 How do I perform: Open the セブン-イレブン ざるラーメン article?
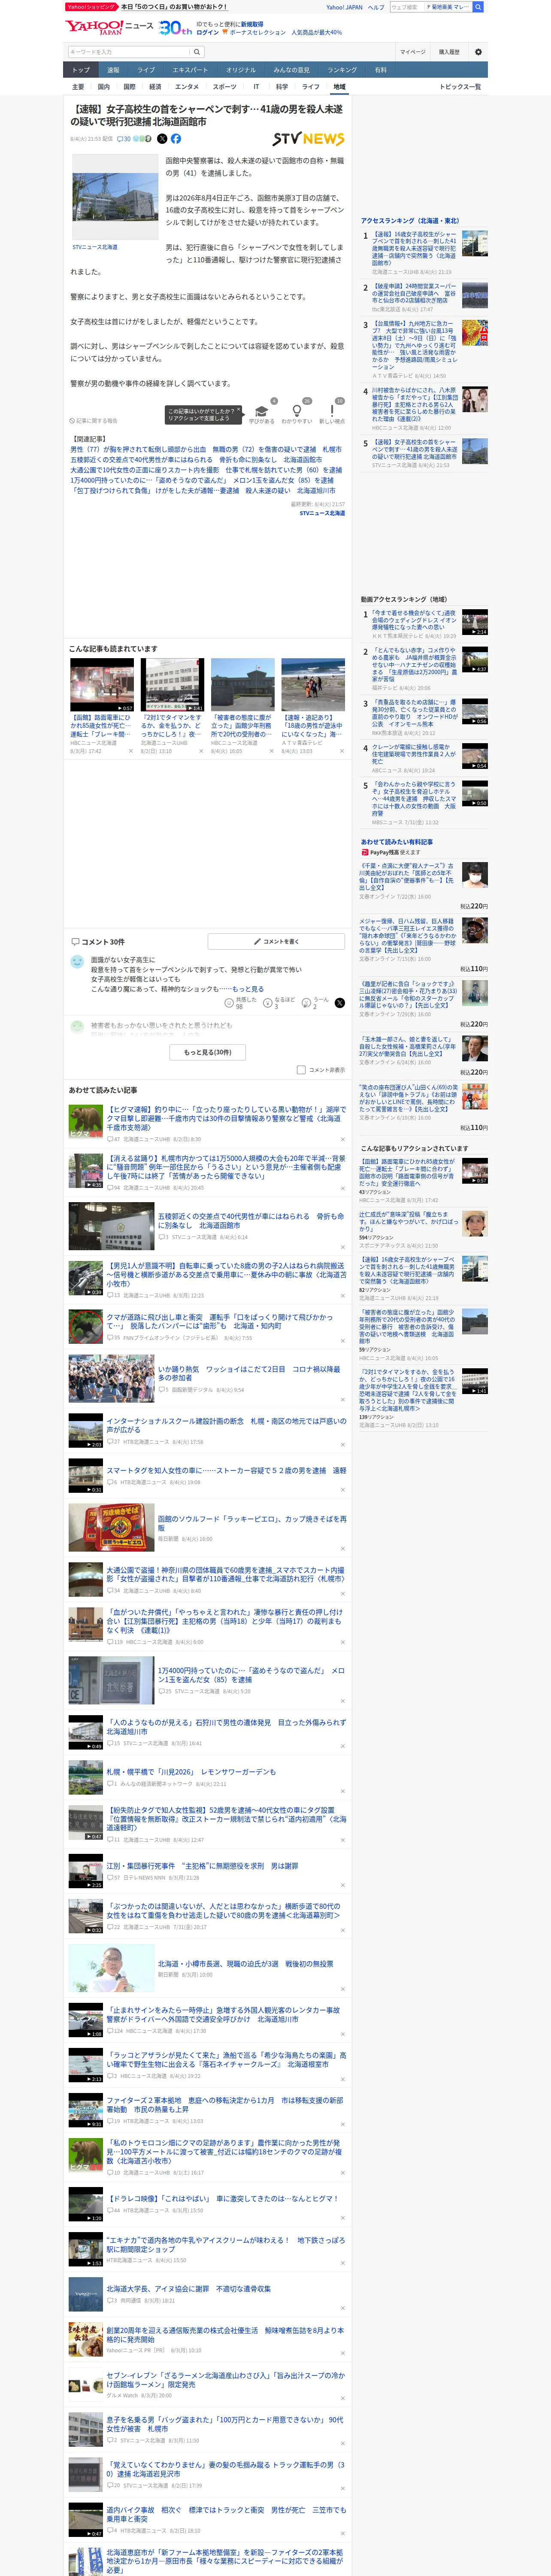[x=226, y=2380]
